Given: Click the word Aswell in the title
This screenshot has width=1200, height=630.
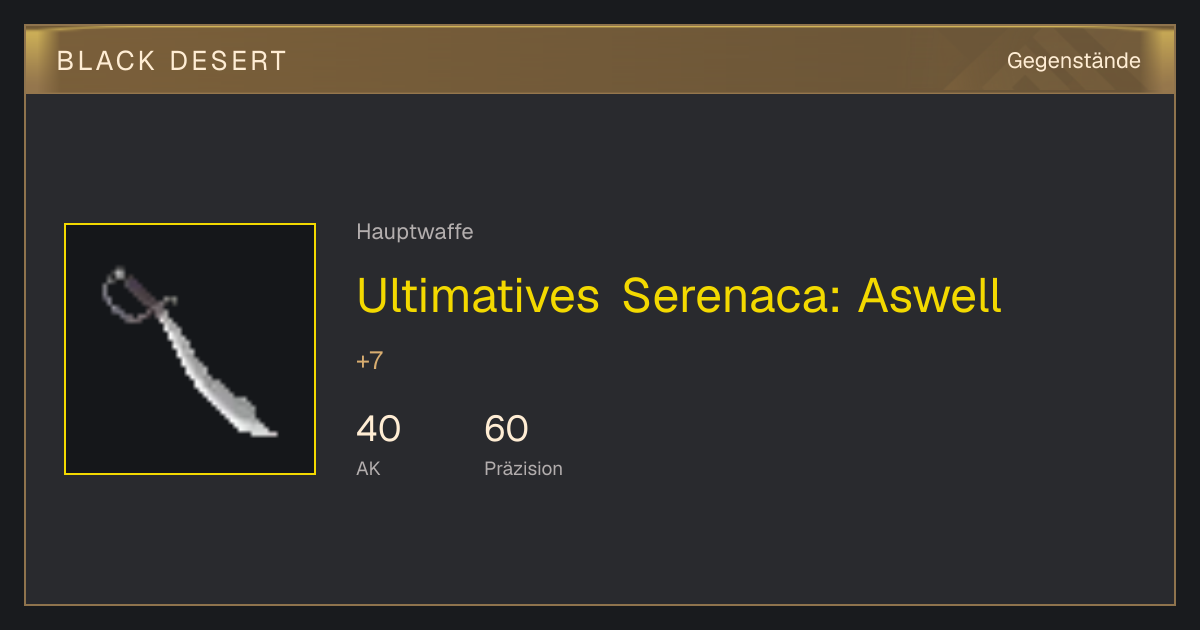Looking at the screenshot, I should 930,296.
